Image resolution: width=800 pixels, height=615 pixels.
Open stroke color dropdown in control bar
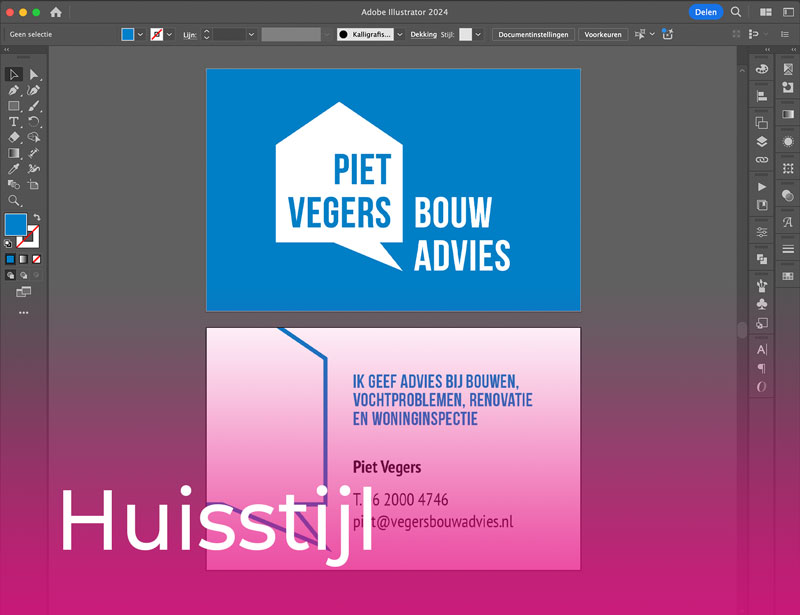(x=169, y=34)
